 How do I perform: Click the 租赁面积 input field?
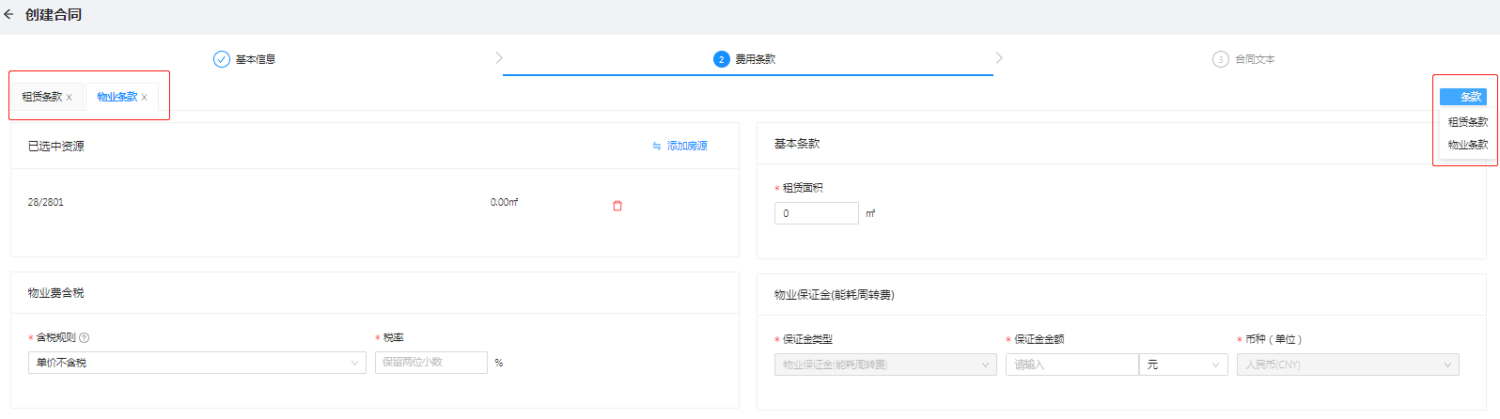point(816,214)
